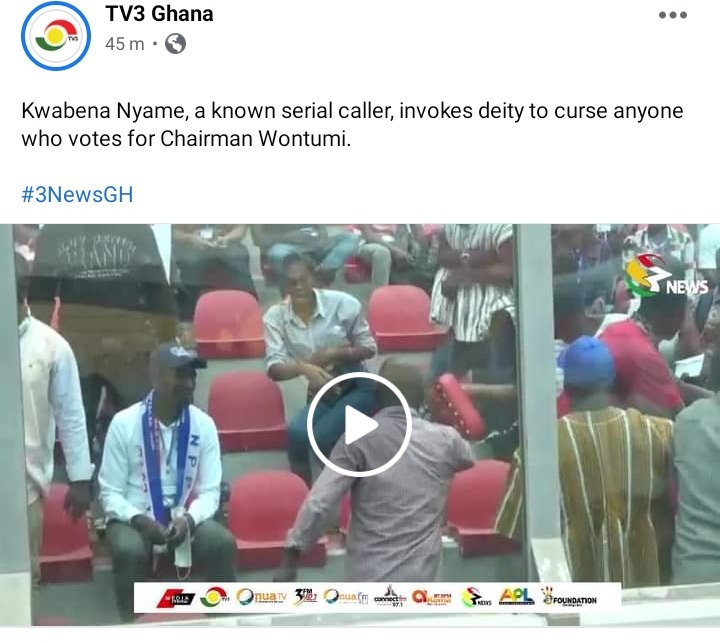Click the TV3 Ghana profile picture
Image resolution: width=720 pixels, height=643 pixels.
(56, 36)
